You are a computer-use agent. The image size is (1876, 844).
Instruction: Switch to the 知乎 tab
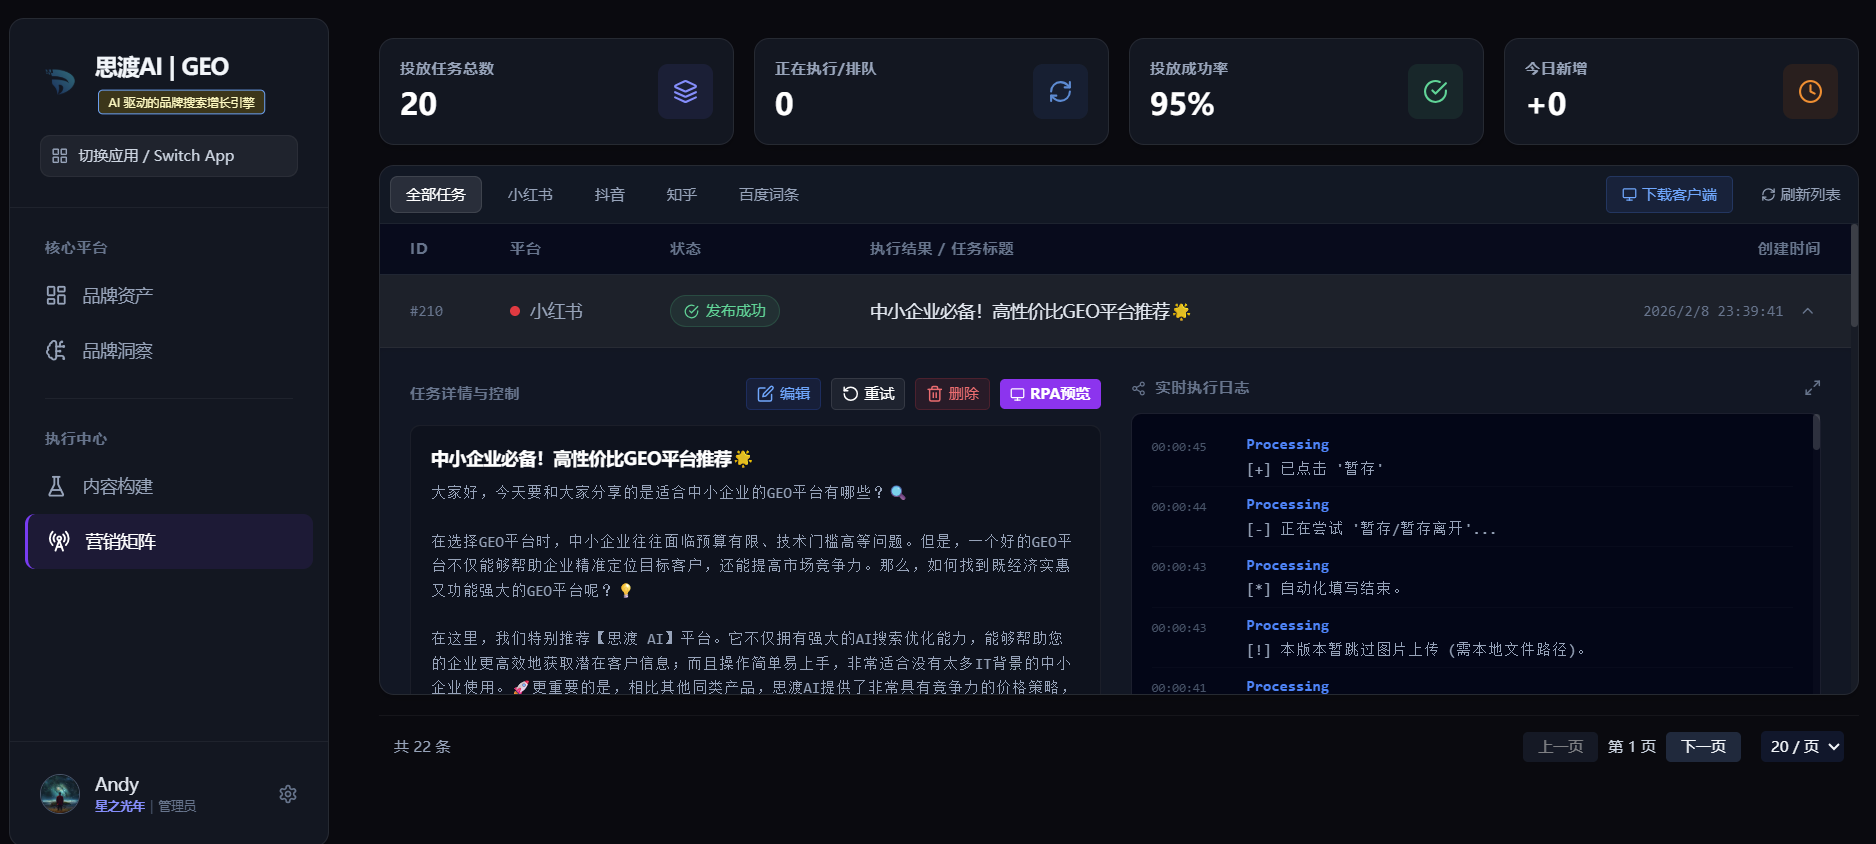681,195
